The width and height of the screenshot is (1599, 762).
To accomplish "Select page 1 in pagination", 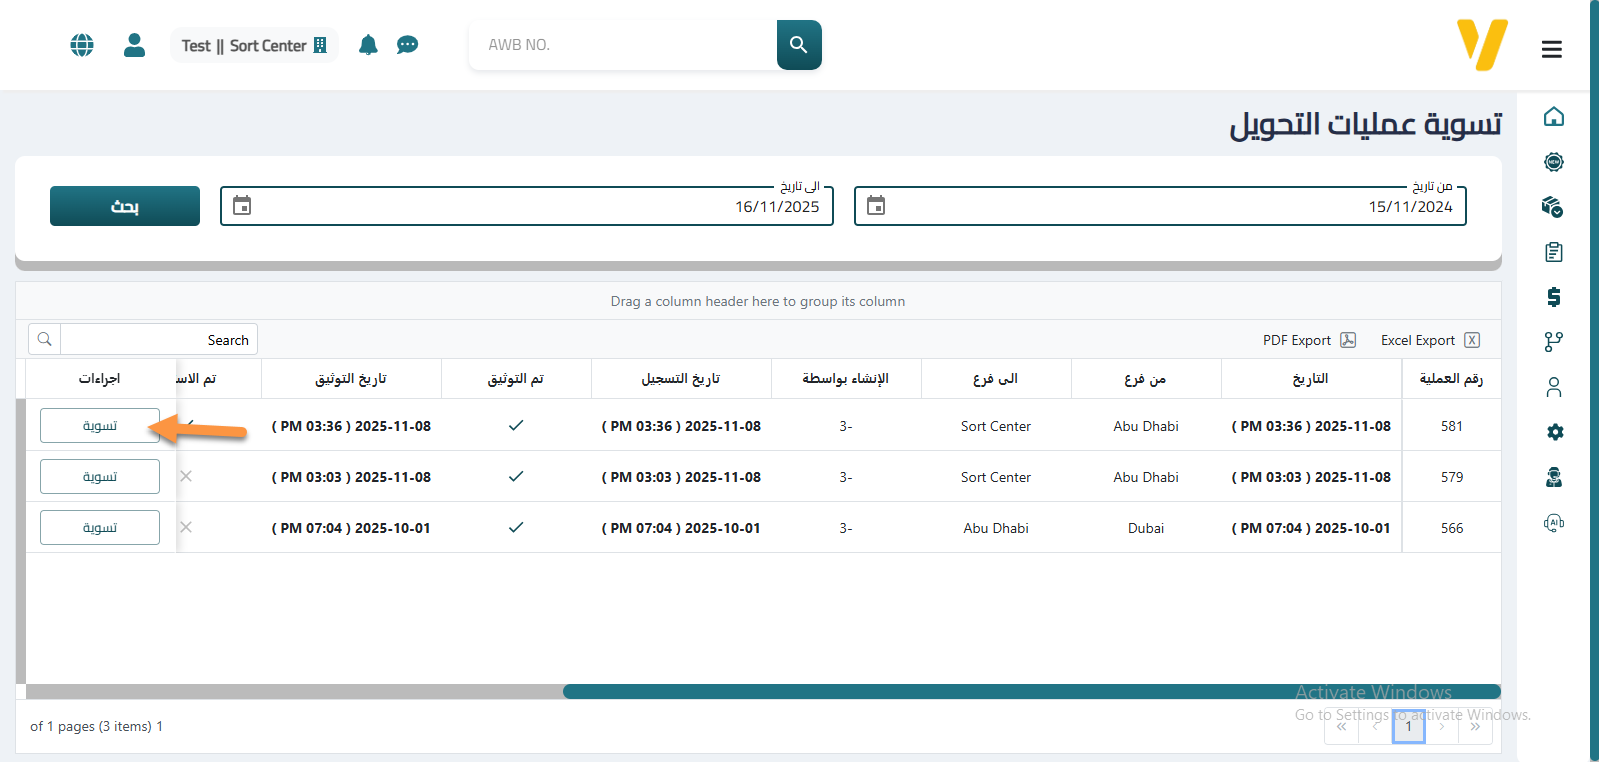I will coord(1408,727).
